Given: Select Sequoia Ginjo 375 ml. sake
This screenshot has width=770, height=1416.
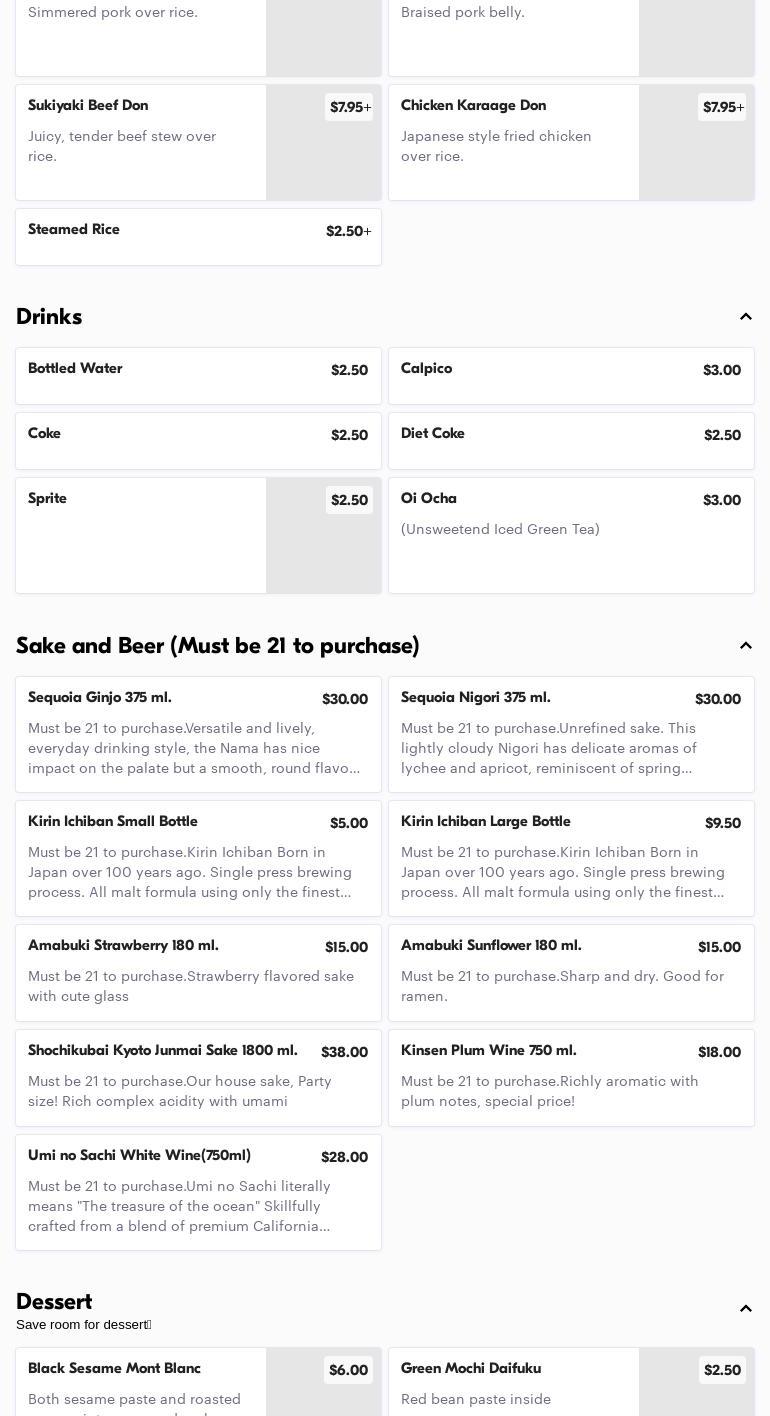Looking at the screenshot, I should point(198,735).
